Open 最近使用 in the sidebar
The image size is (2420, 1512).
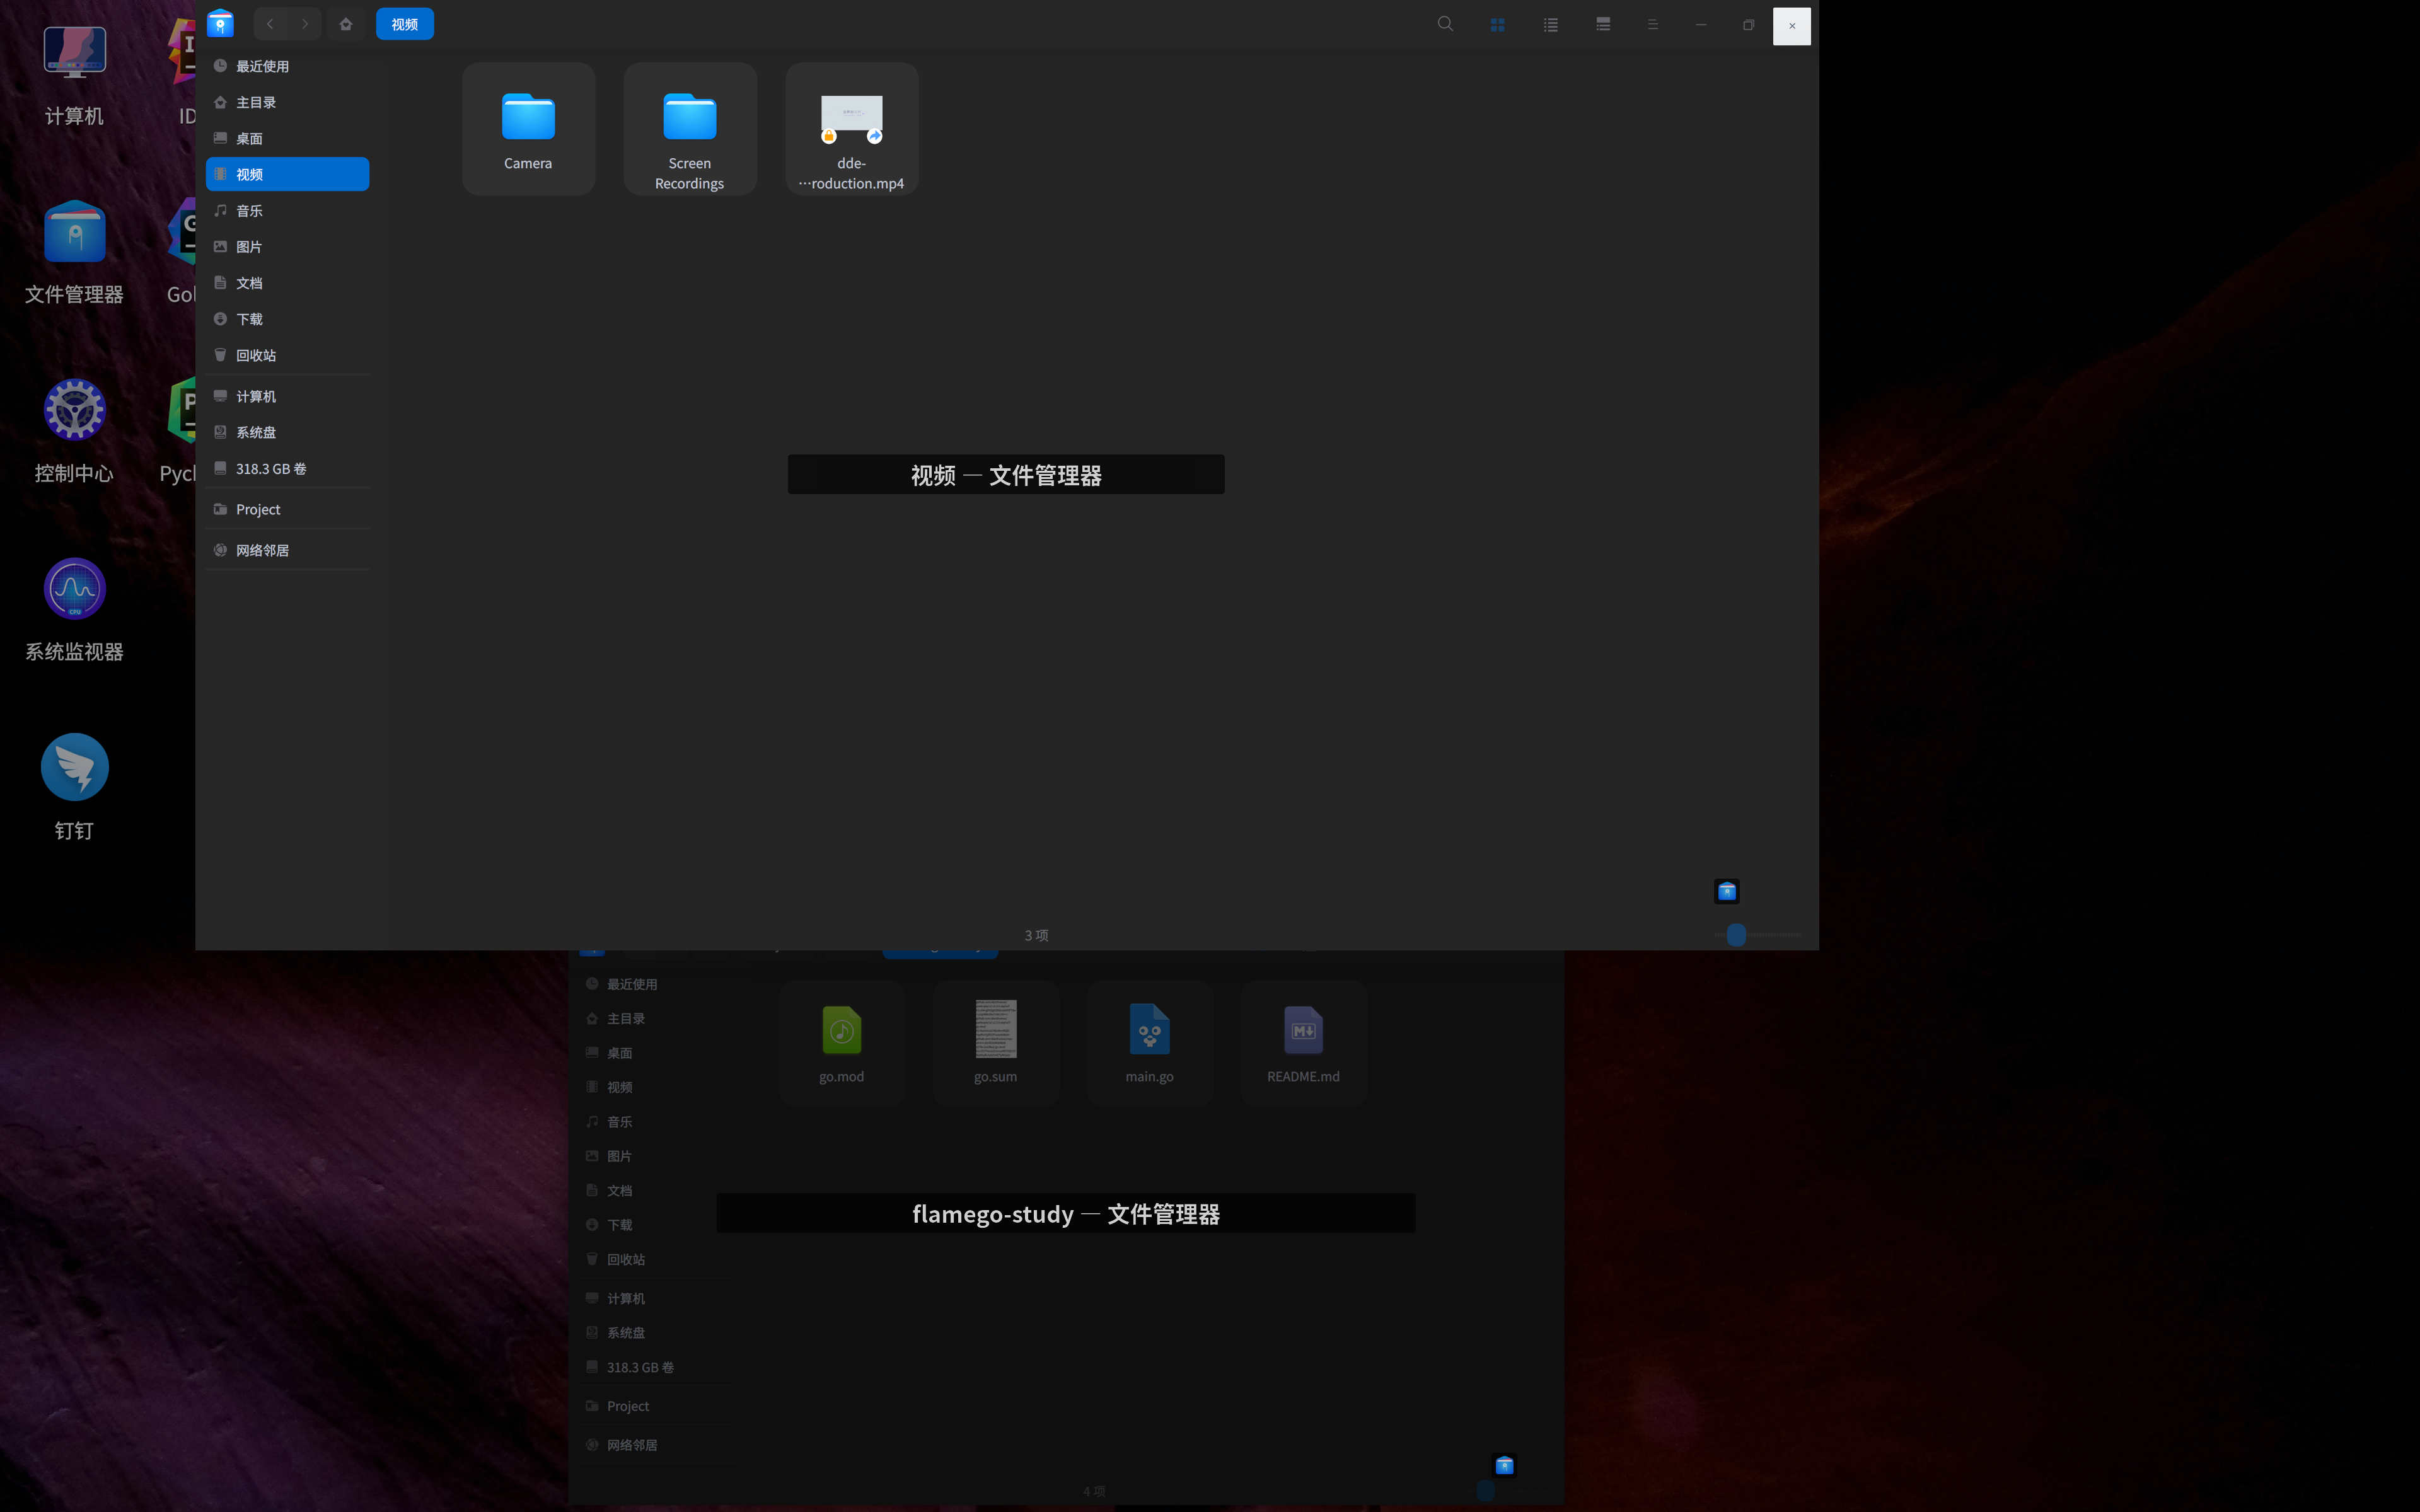[262, 66]
